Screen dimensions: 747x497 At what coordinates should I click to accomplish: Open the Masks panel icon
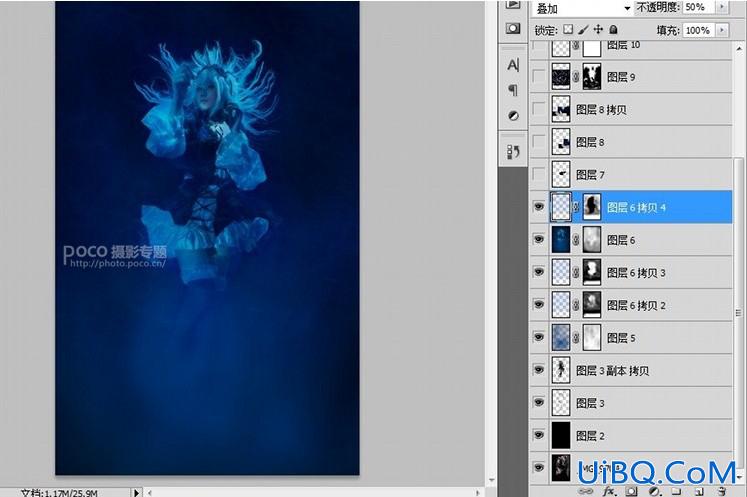pos(513,28)
